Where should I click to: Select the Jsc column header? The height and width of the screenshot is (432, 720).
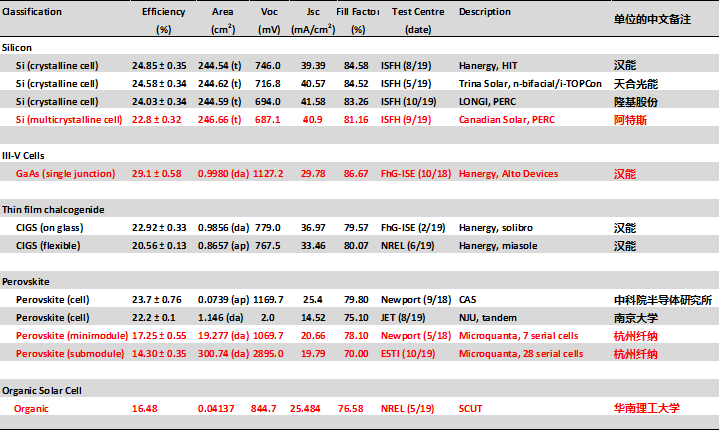coord(313,12)
